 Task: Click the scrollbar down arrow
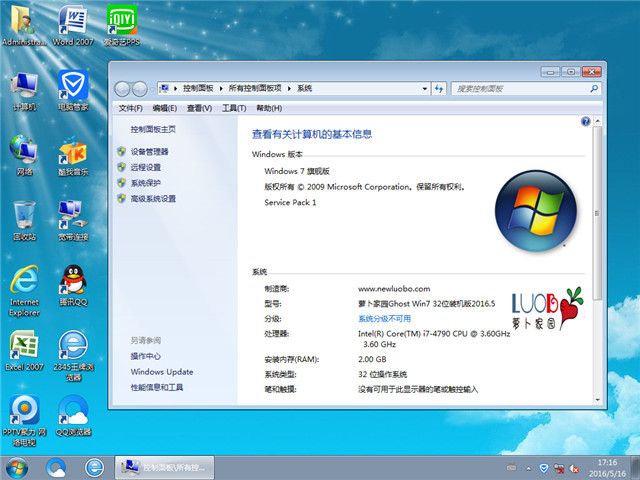click(598, 400)
